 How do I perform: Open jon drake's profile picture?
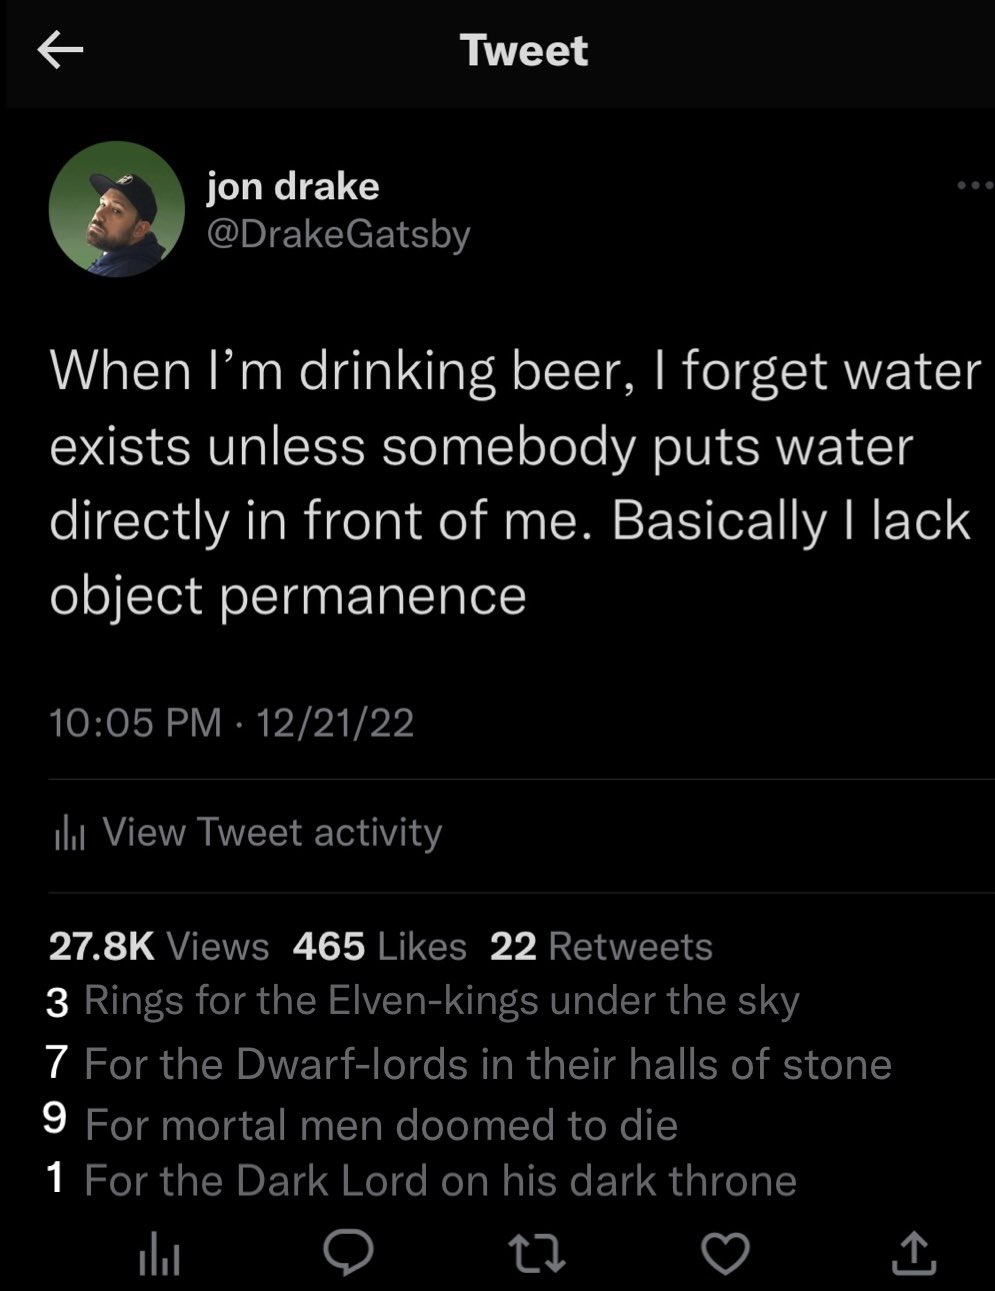[x=116, y=209]
